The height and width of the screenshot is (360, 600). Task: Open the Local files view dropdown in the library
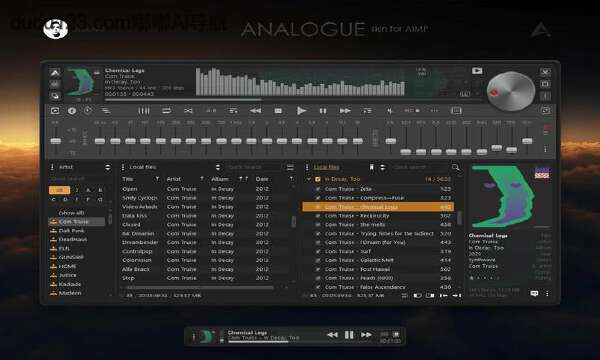click(217, 167)
